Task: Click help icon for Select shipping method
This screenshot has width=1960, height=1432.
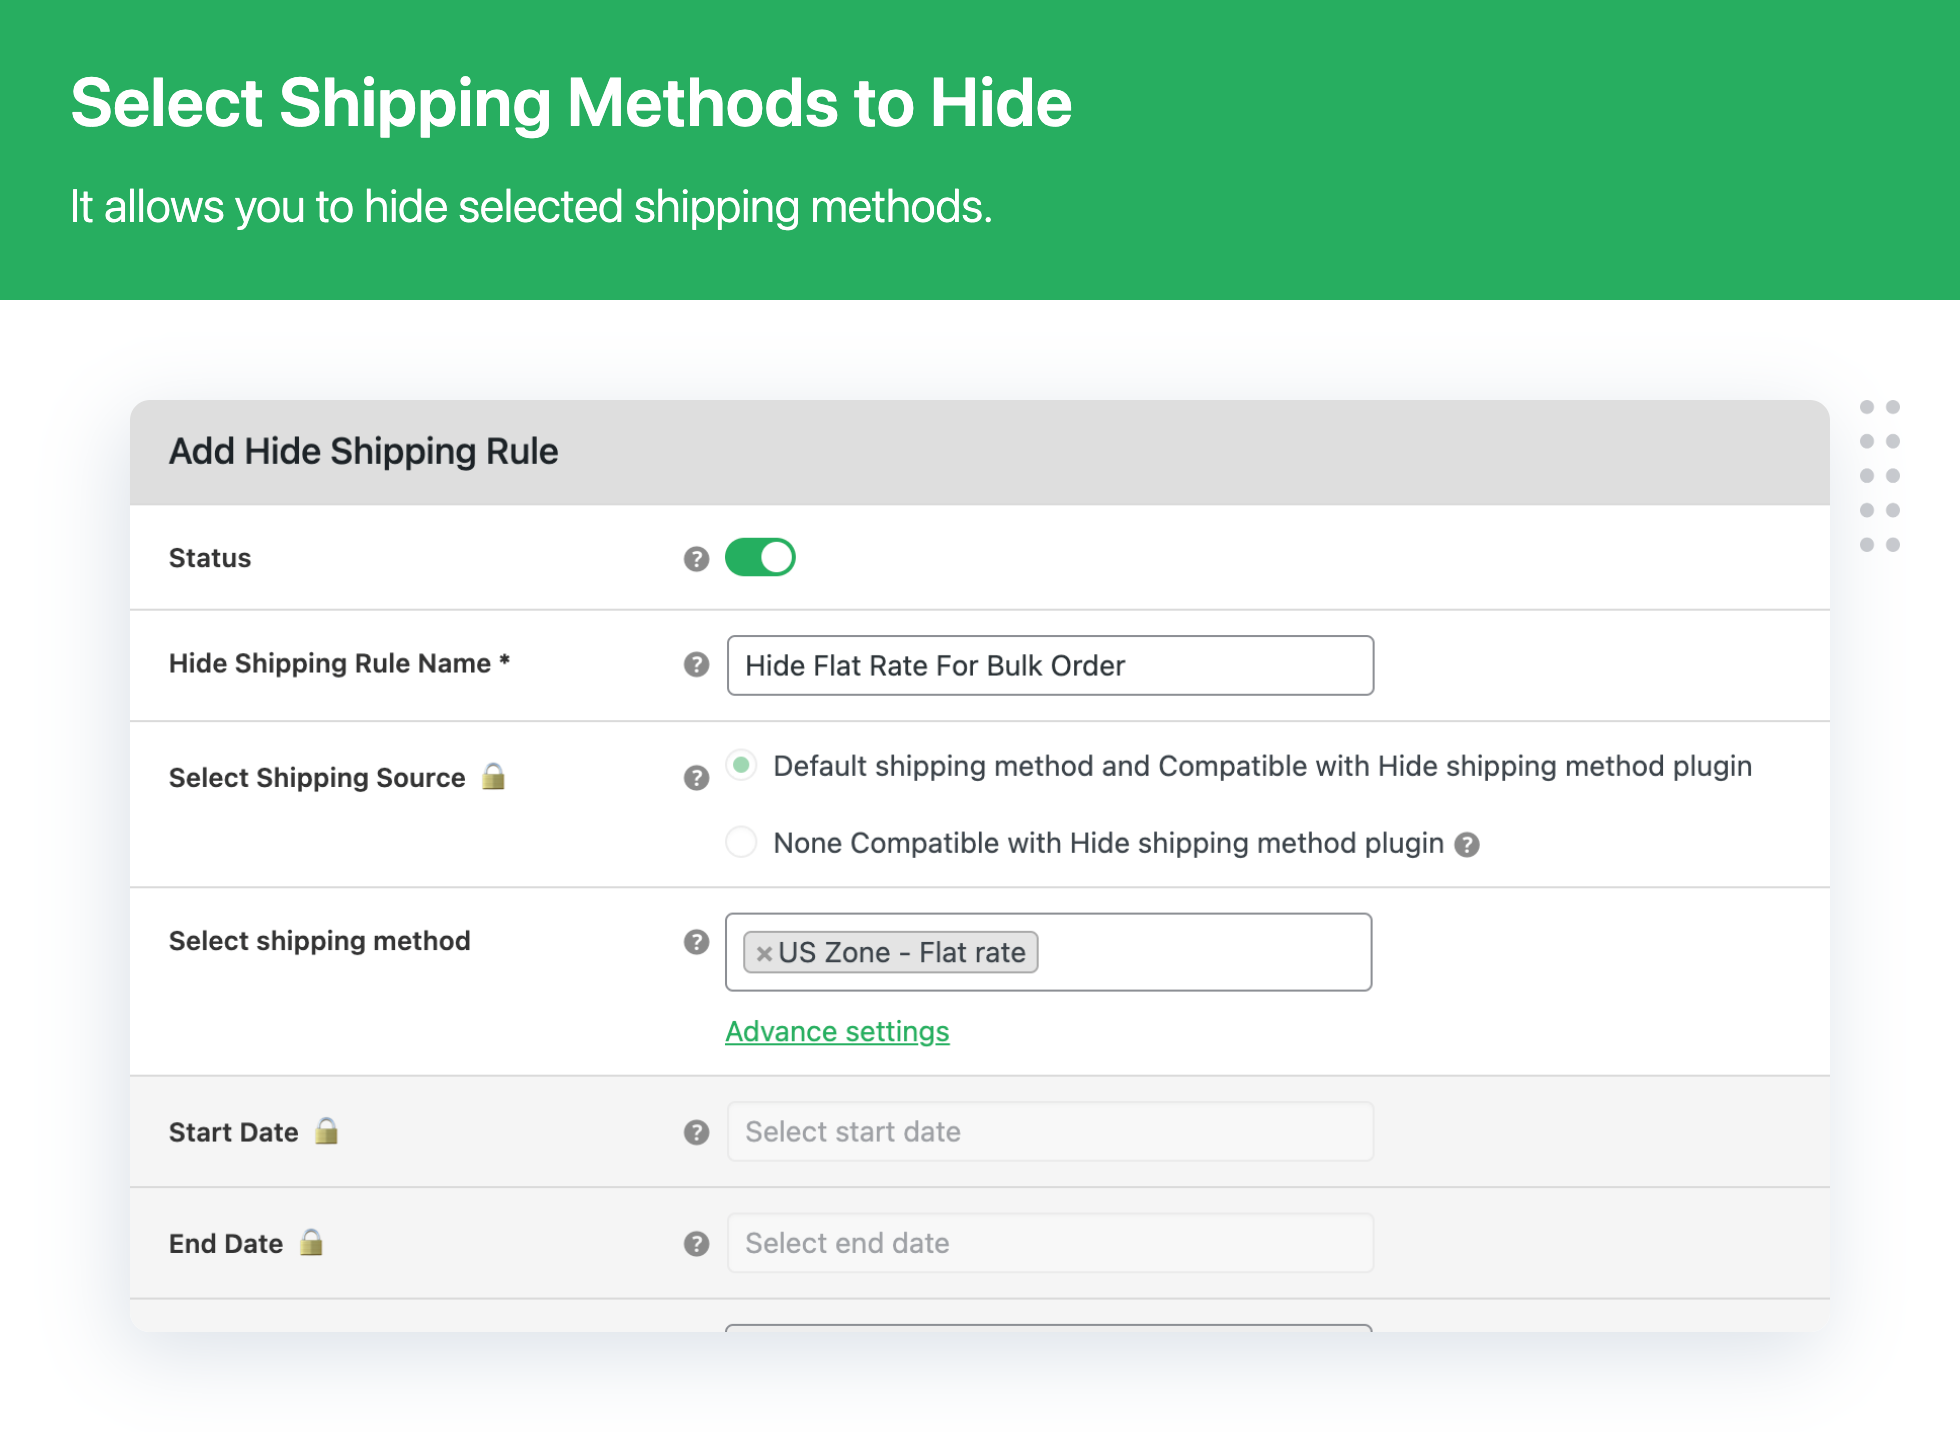Action: (696, 942)
